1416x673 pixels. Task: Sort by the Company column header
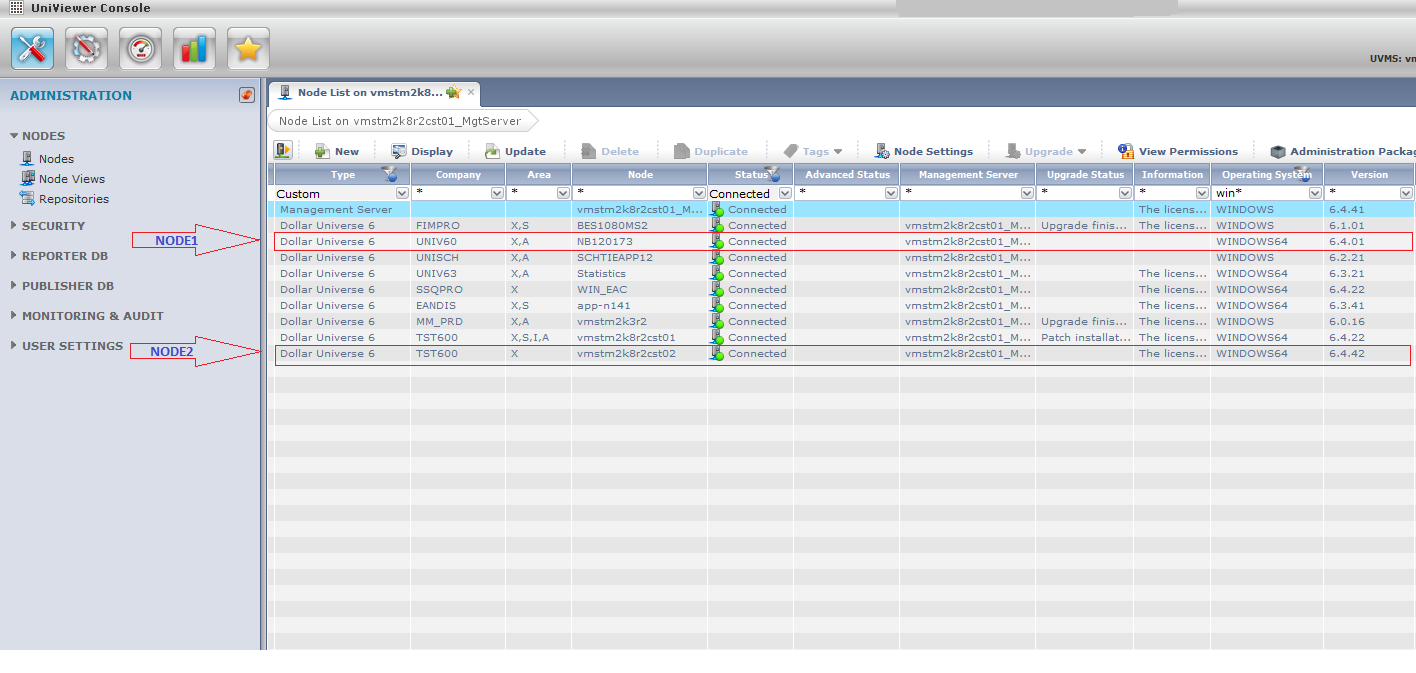tap(458, 174)
